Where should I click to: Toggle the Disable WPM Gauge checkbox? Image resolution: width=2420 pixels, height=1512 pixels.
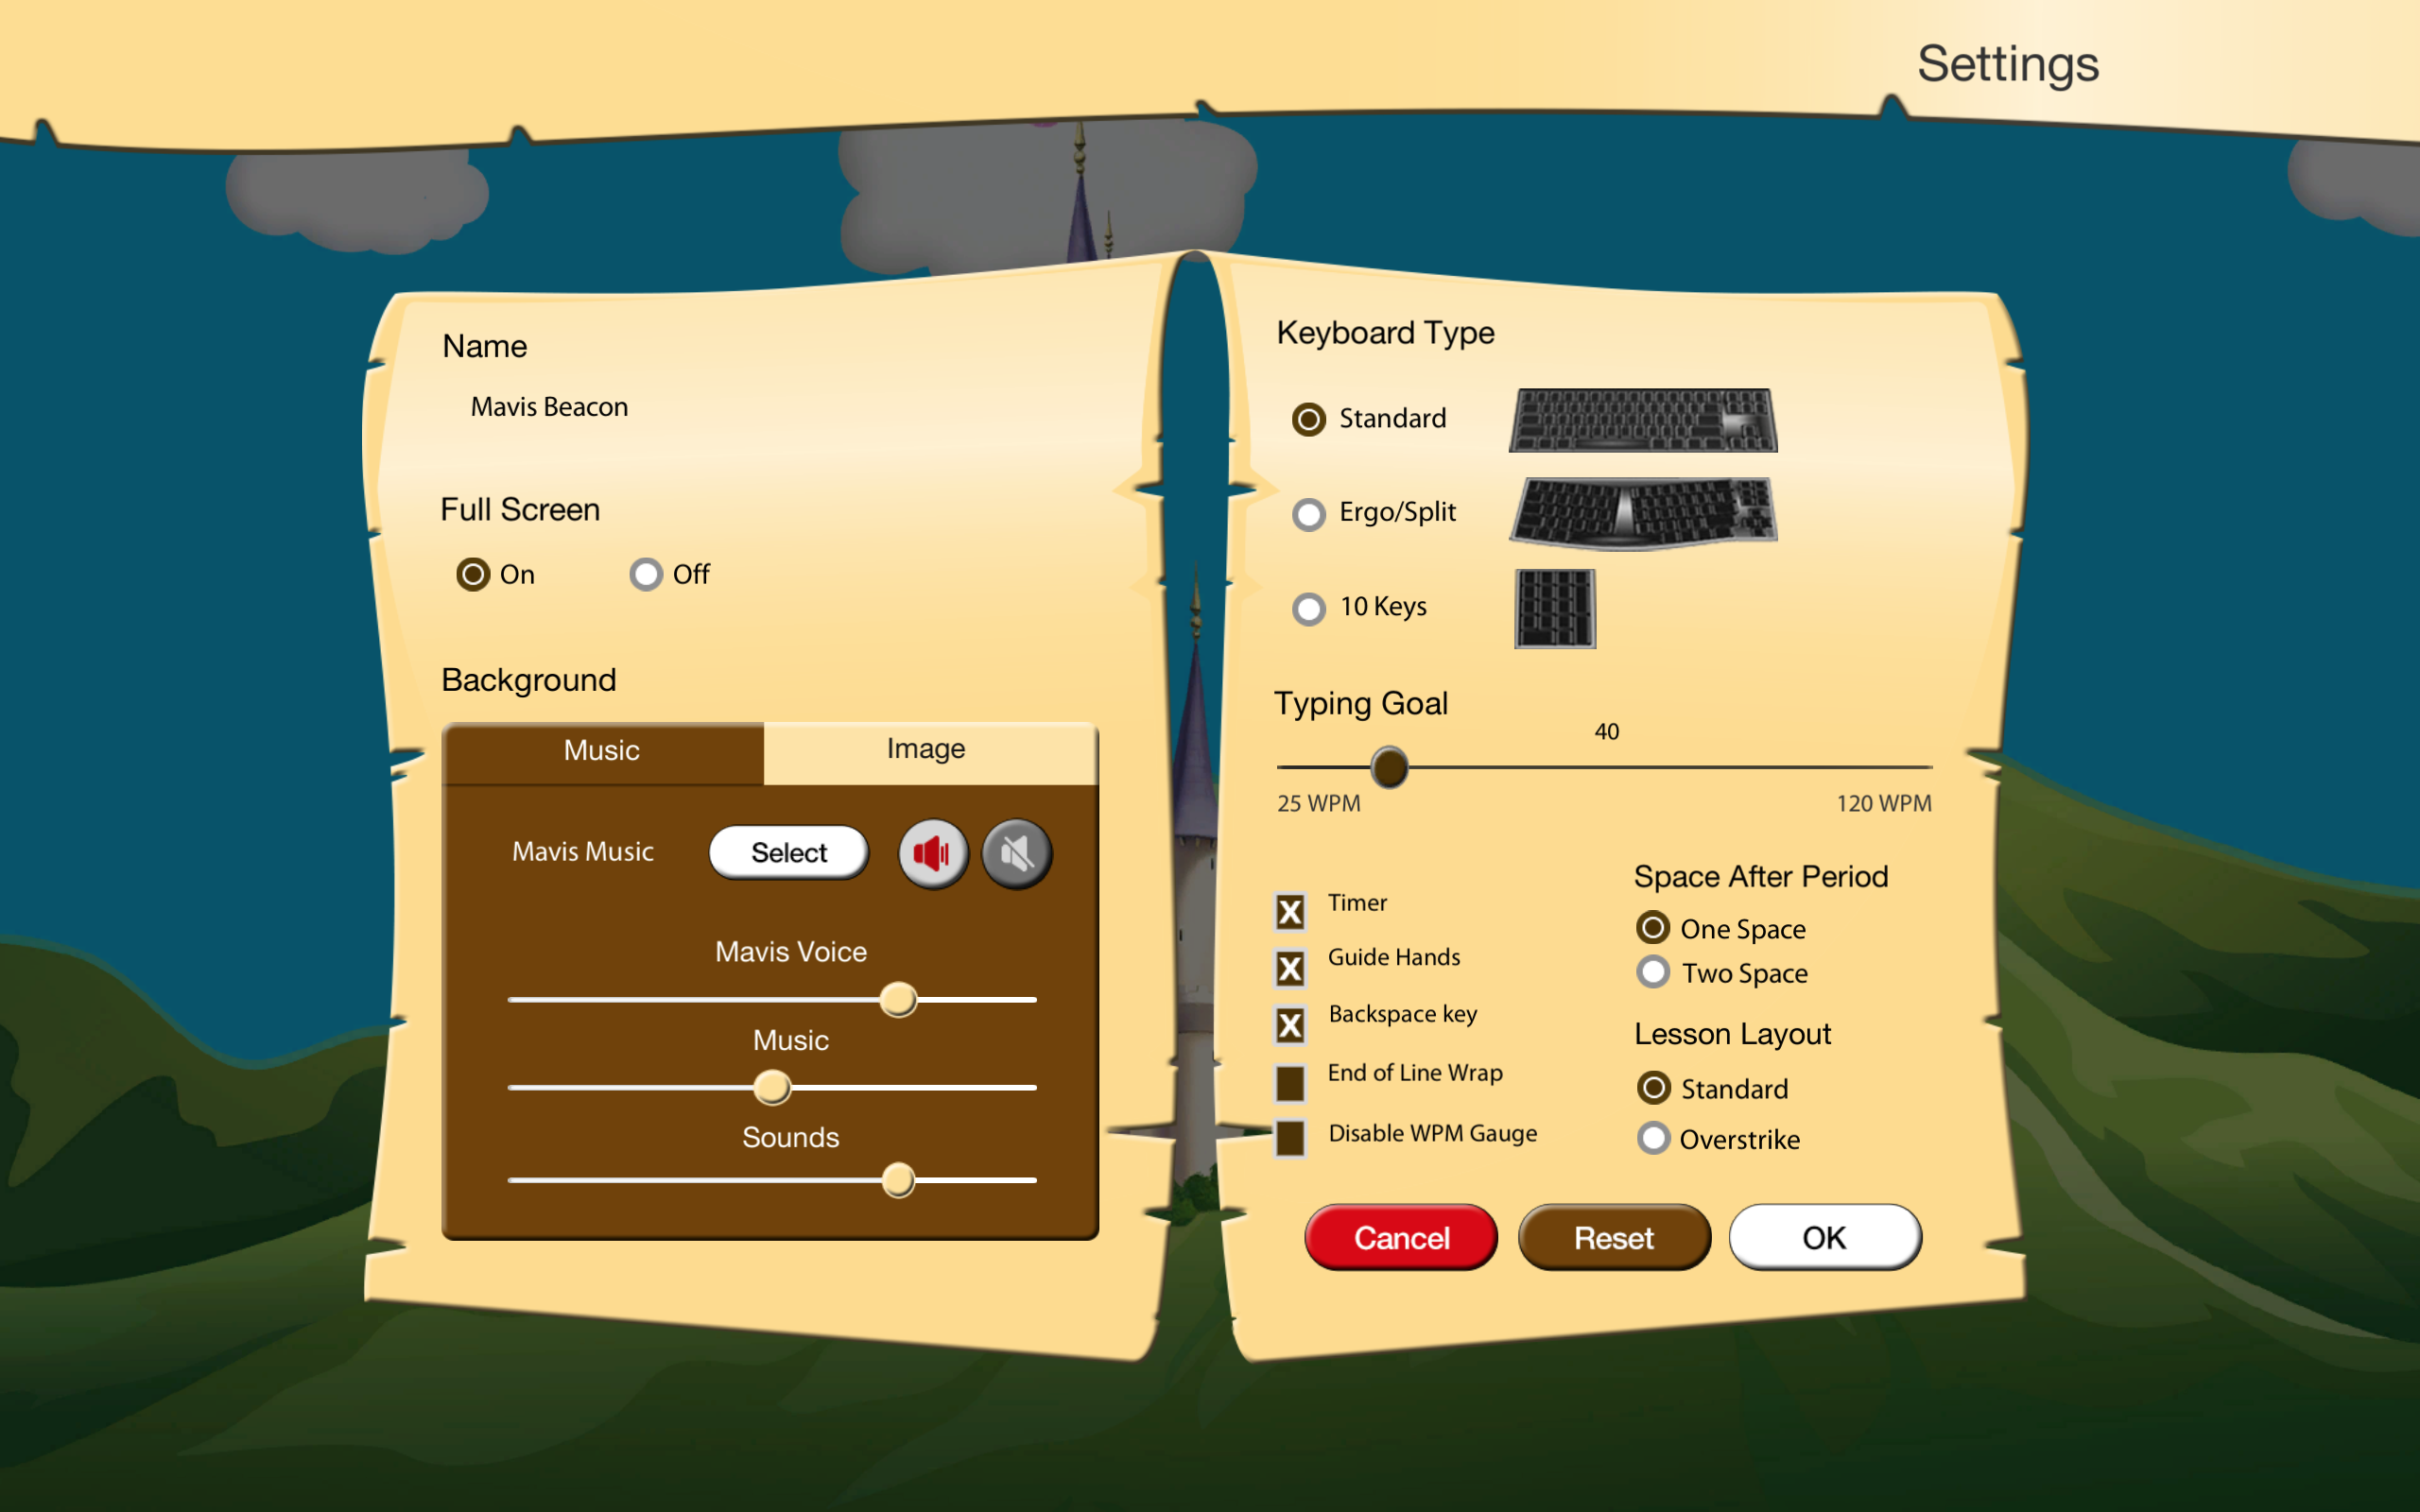1289,1134
